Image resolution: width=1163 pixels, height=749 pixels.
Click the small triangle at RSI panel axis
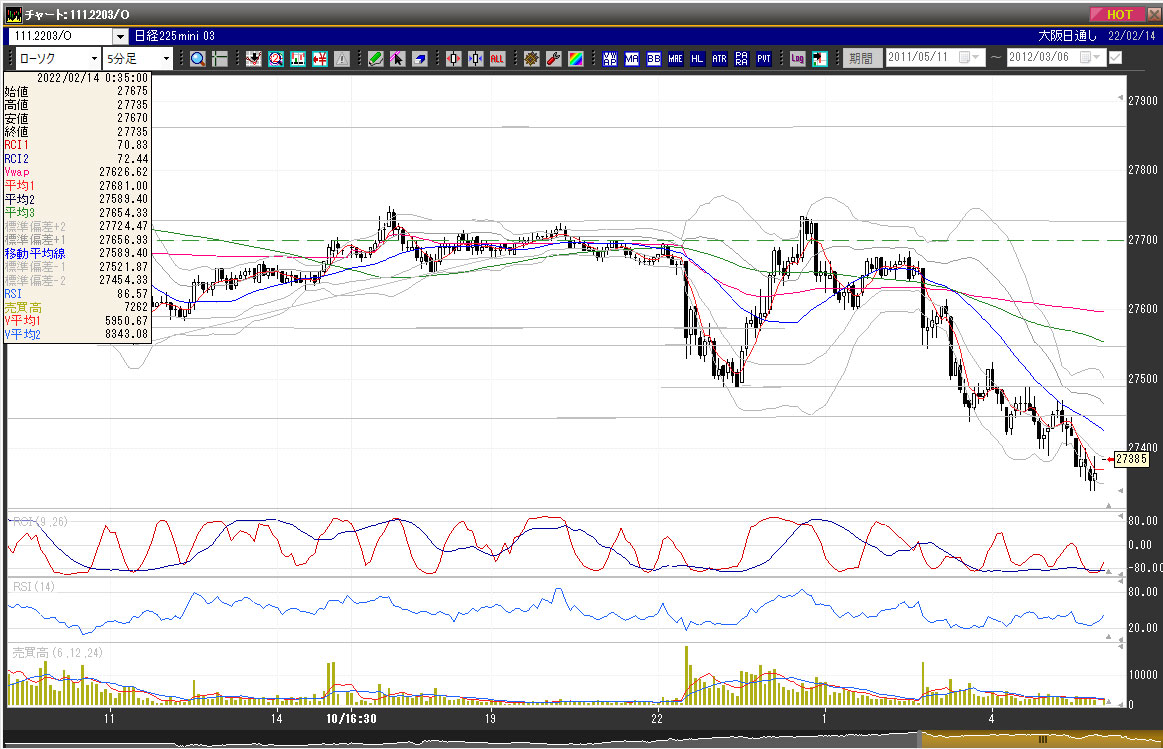pyautogui.click(x=1108, y=636)
